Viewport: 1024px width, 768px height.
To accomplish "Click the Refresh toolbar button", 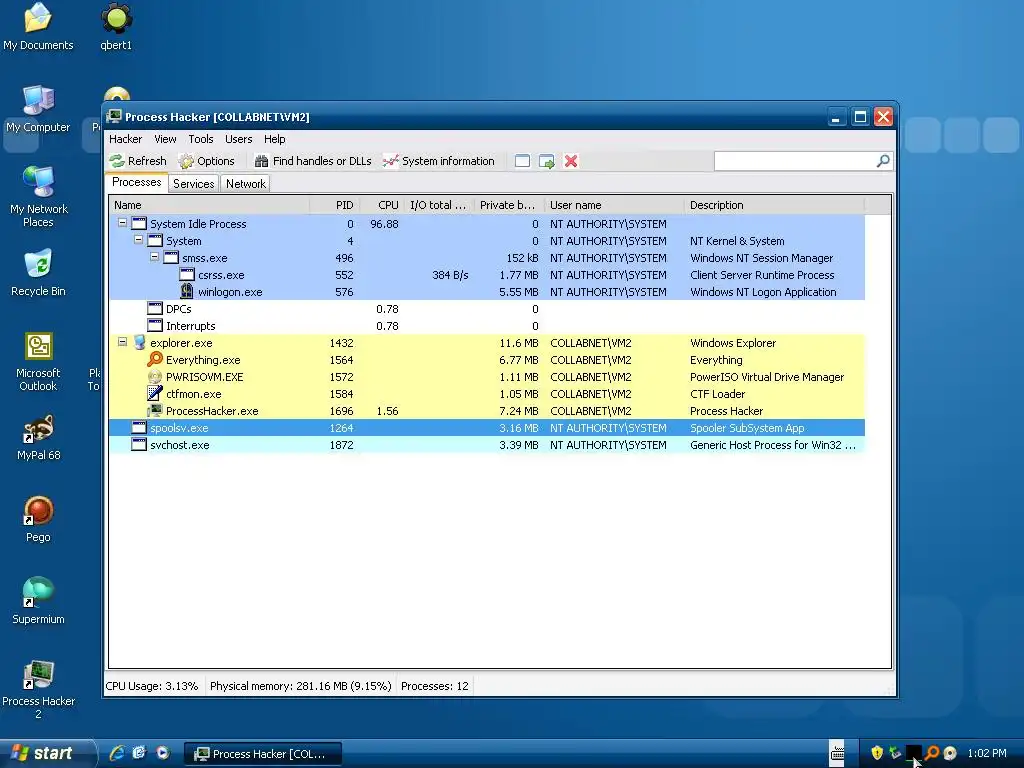I will (x=138, y=161).
